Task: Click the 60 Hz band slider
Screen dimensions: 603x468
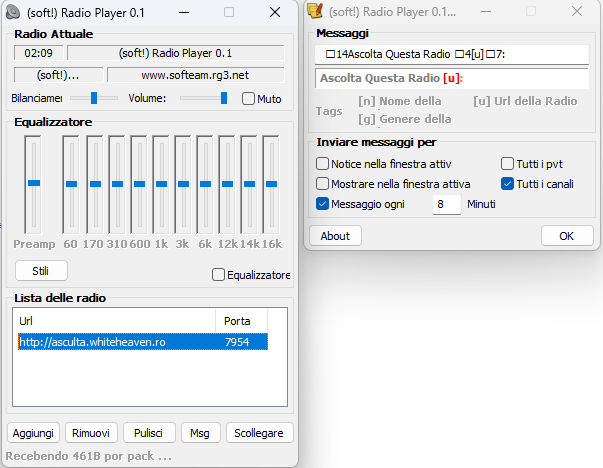Action: [x=72, y=184]
